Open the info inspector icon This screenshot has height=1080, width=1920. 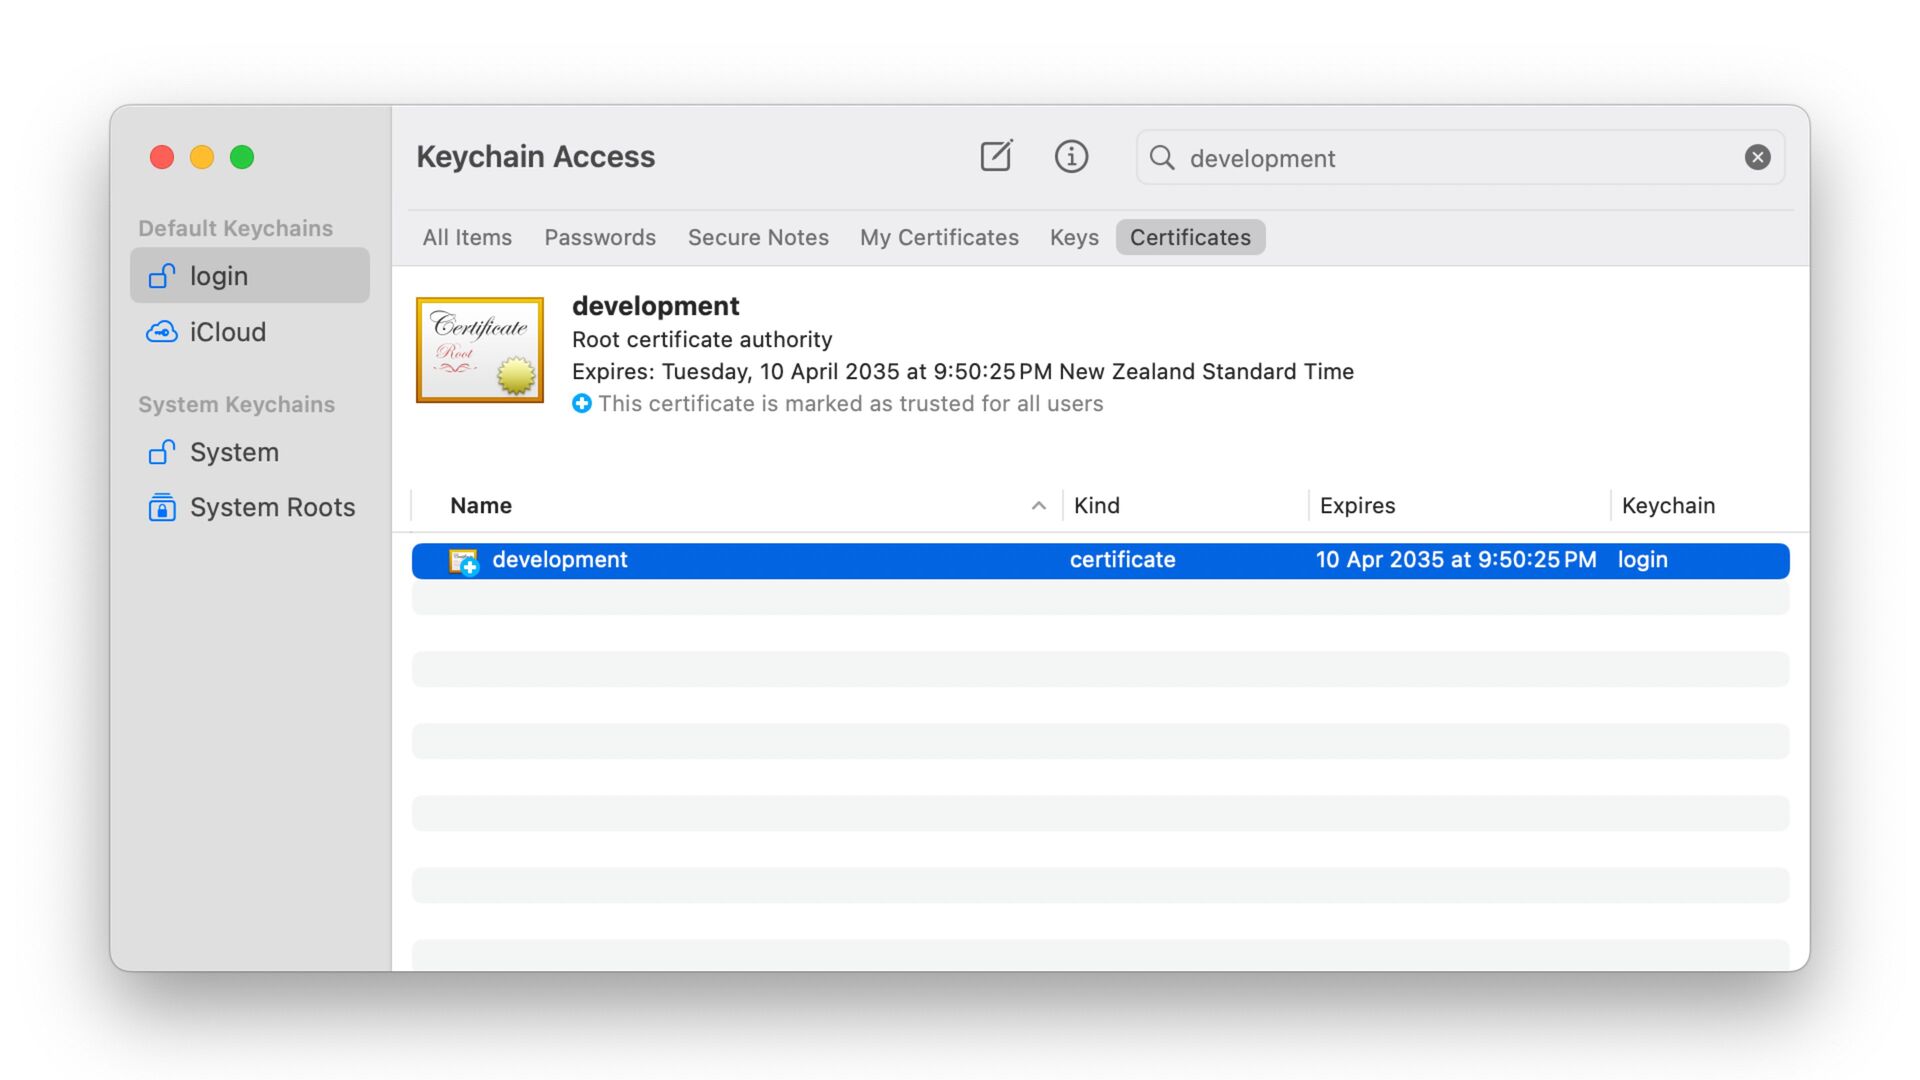pyautogui.click(x=1071, y=156)
